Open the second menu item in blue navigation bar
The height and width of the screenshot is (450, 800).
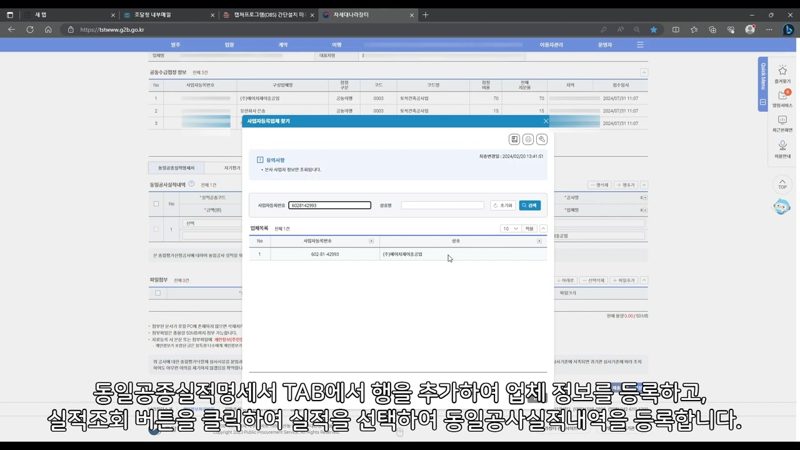(x=229, y=45)
